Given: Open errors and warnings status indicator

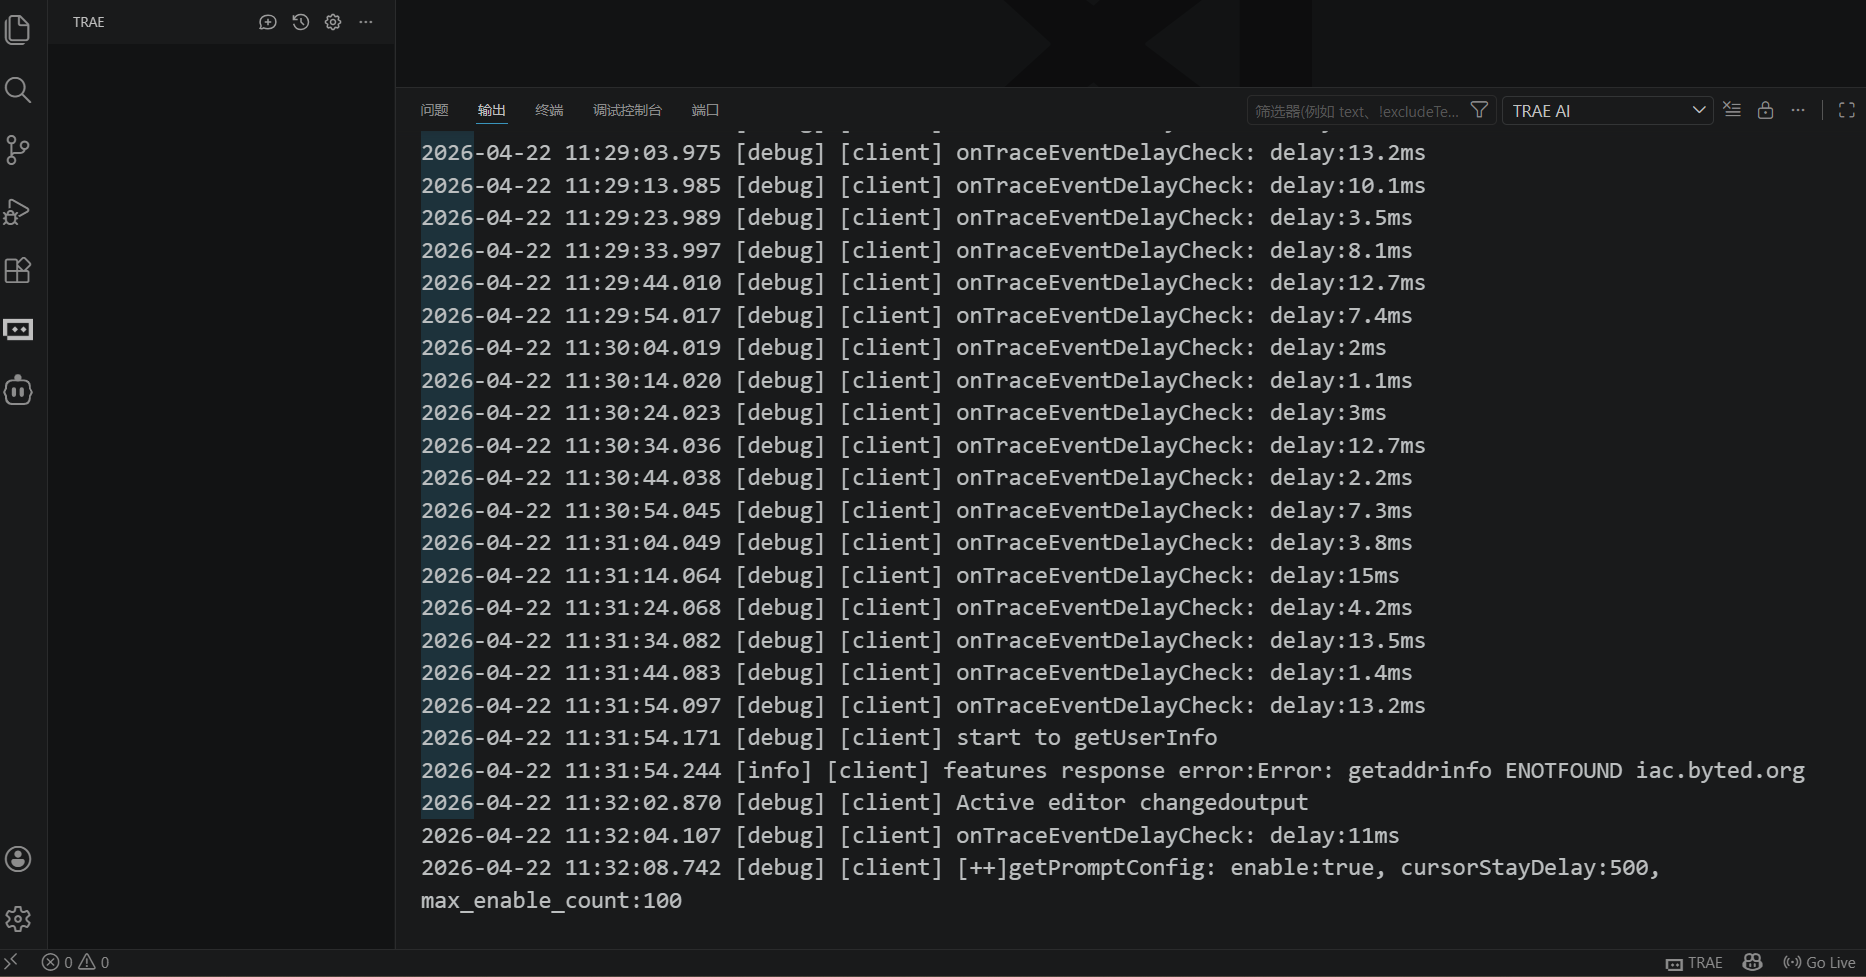Looking at the screenshot, I should pos(75,962).
